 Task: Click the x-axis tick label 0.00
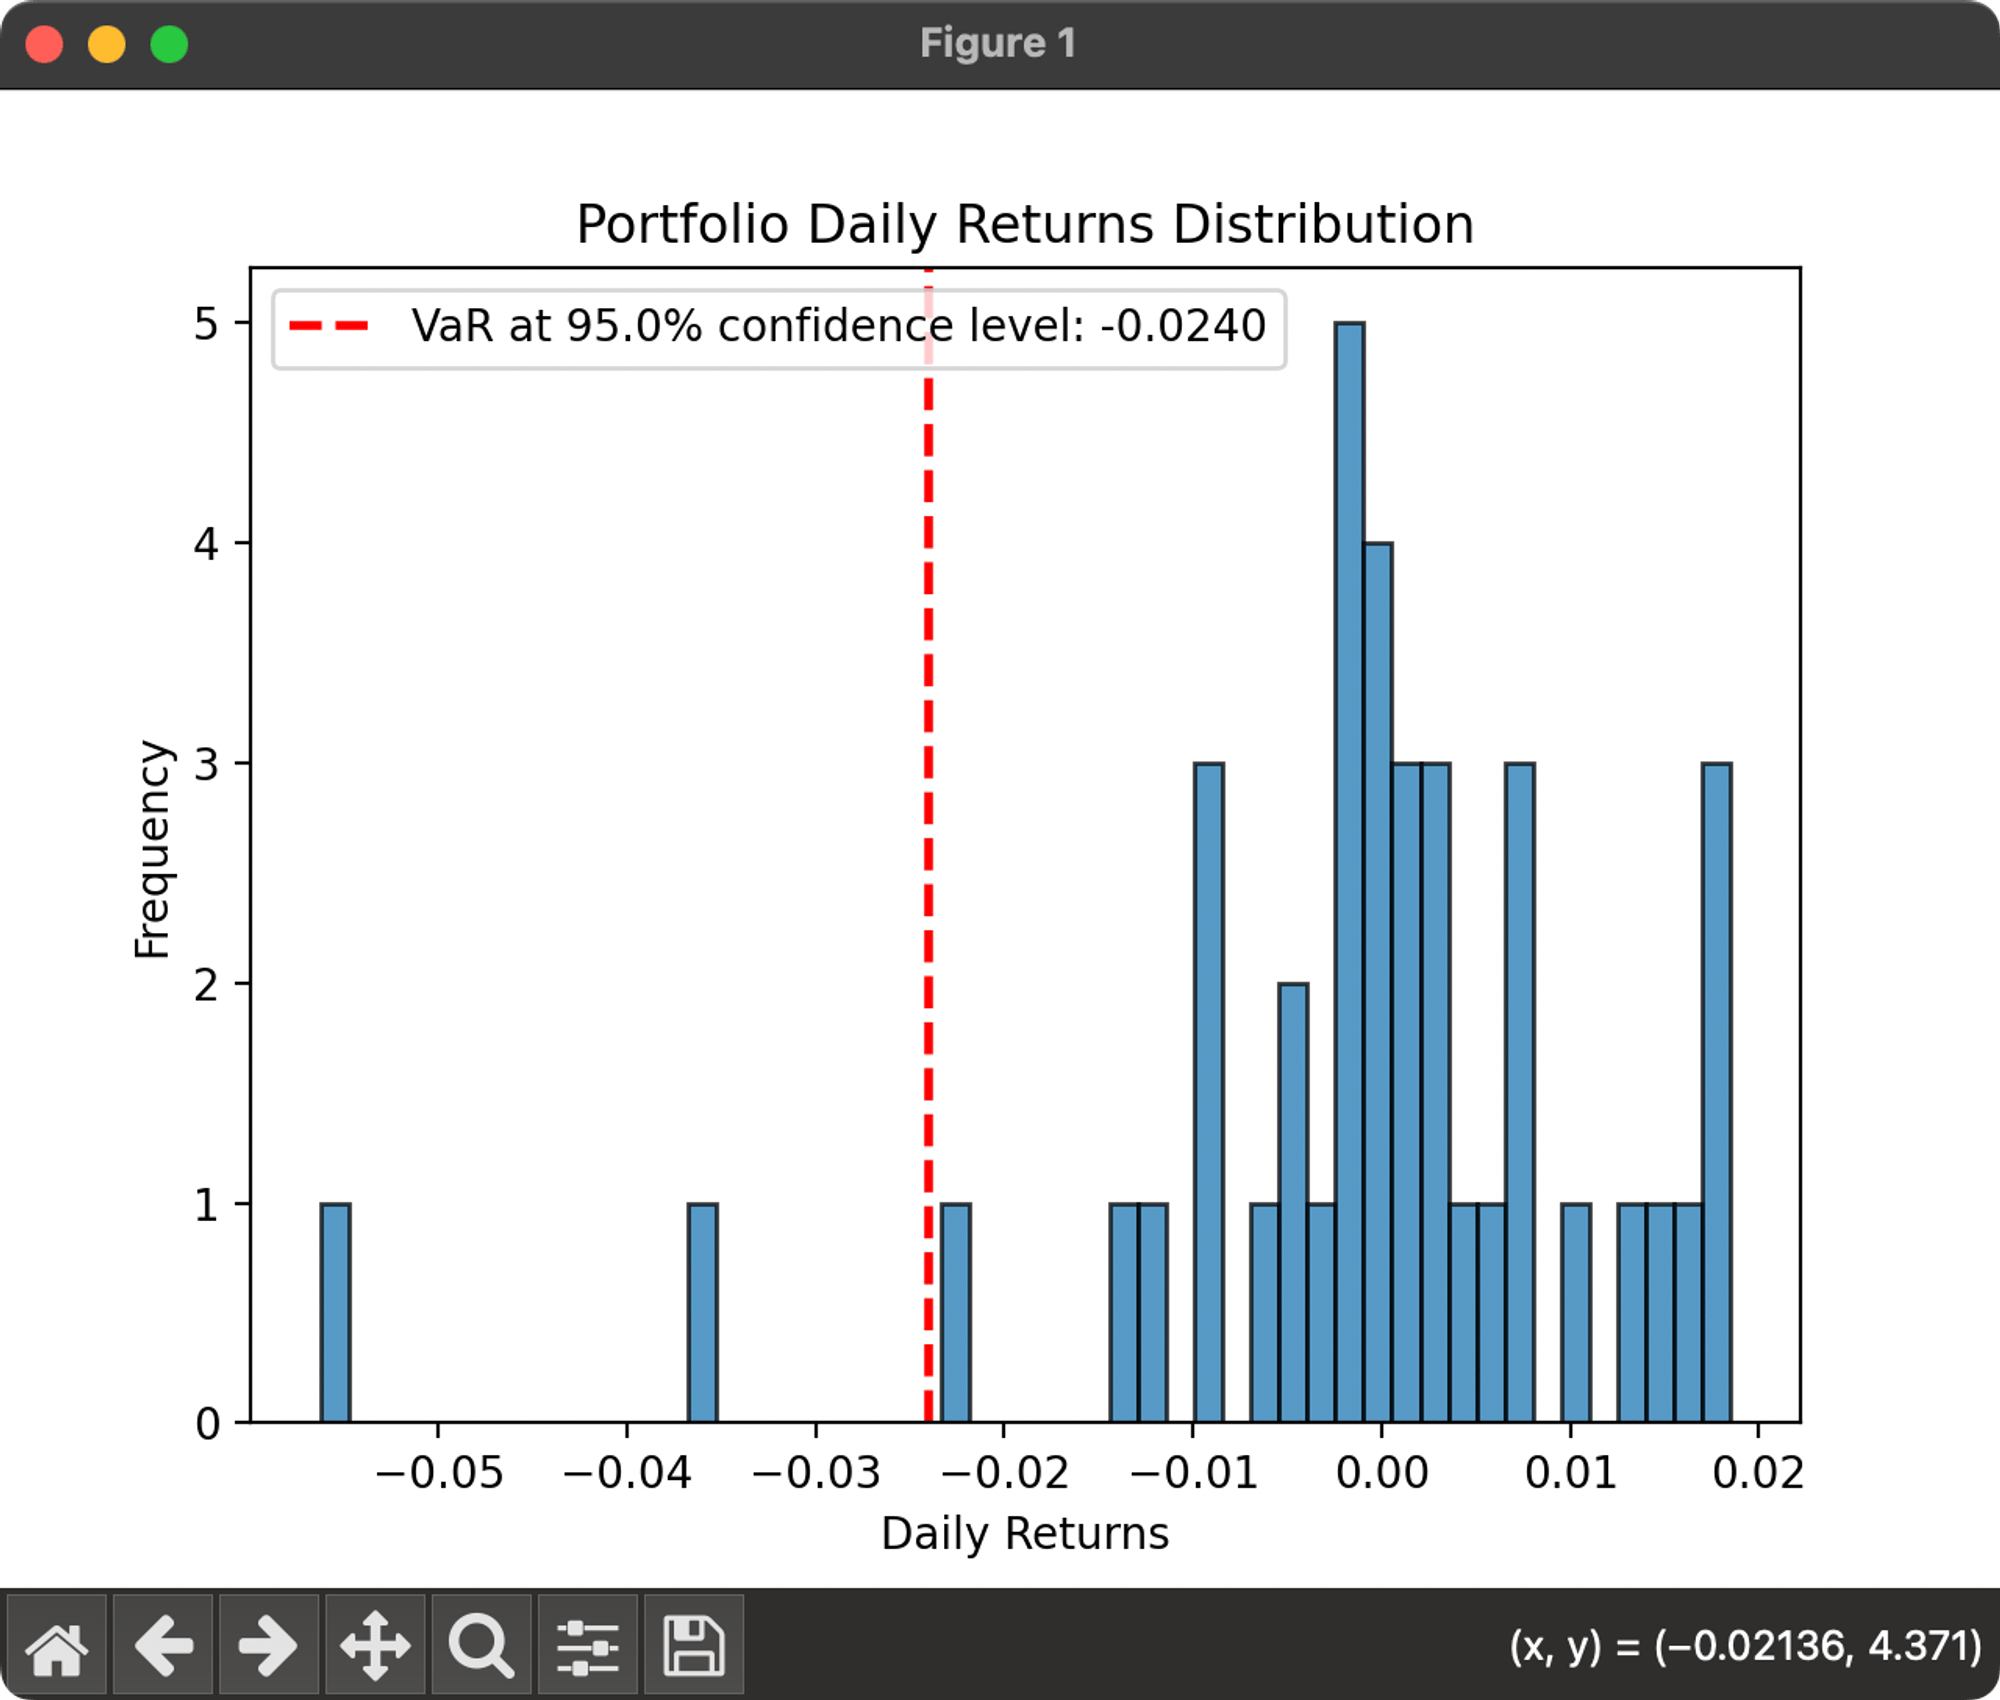tap(1382, 1473)
